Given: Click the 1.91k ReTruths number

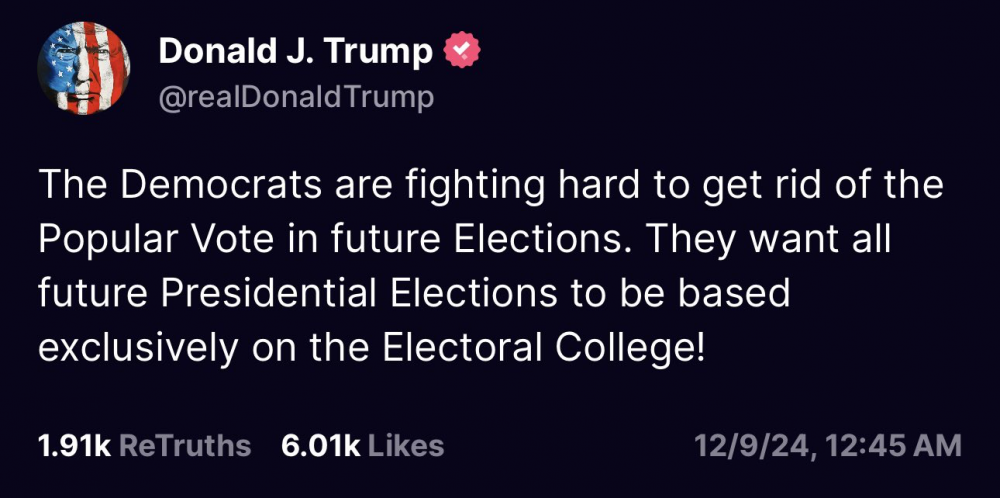Looking at the screenshot, I should (x=73, y=445).
